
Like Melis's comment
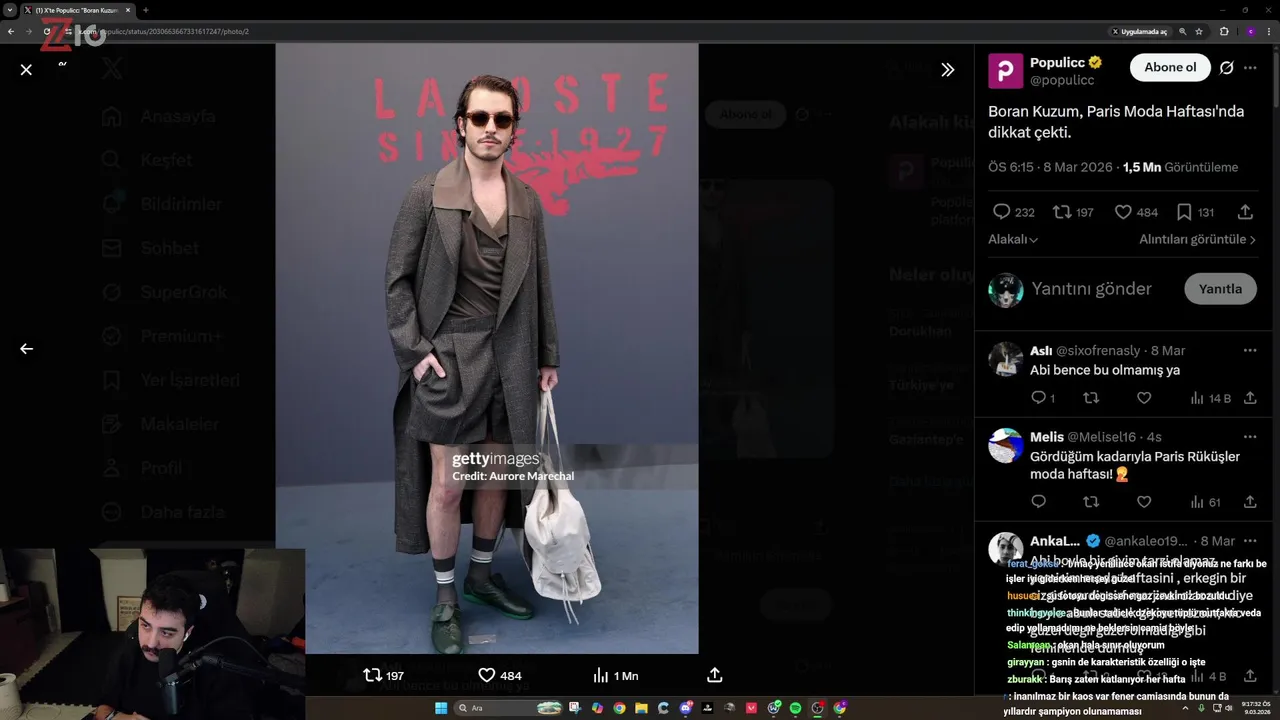pyautogui.click(x=1144, y=502)
